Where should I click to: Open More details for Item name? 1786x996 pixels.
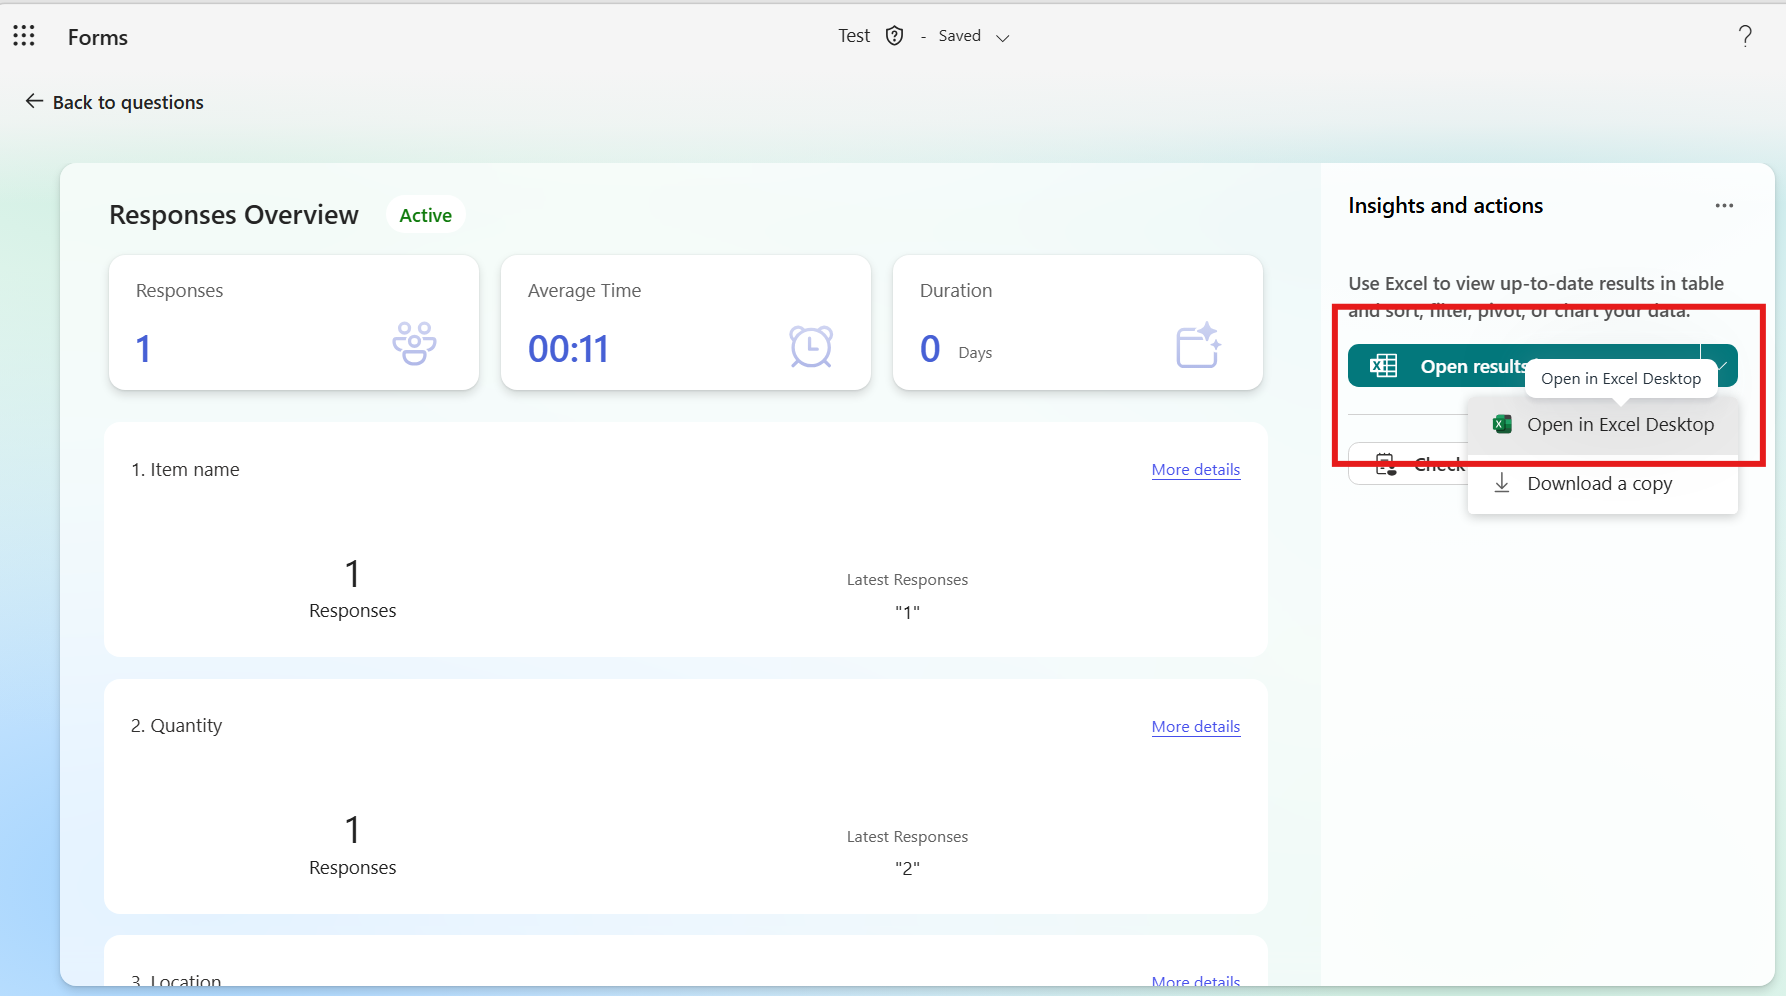[1196, 470]
